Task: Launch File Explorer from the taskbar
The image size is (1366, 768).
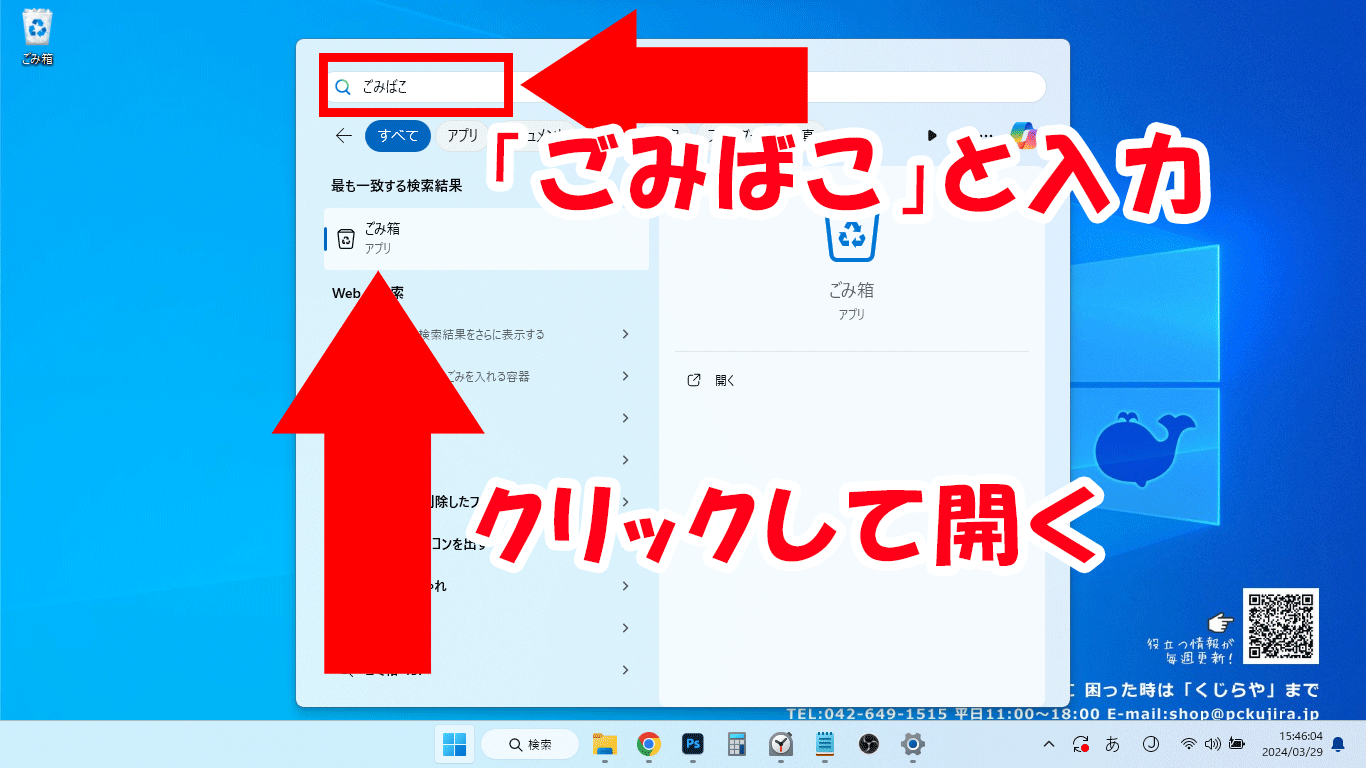Action: click(605, 744)
